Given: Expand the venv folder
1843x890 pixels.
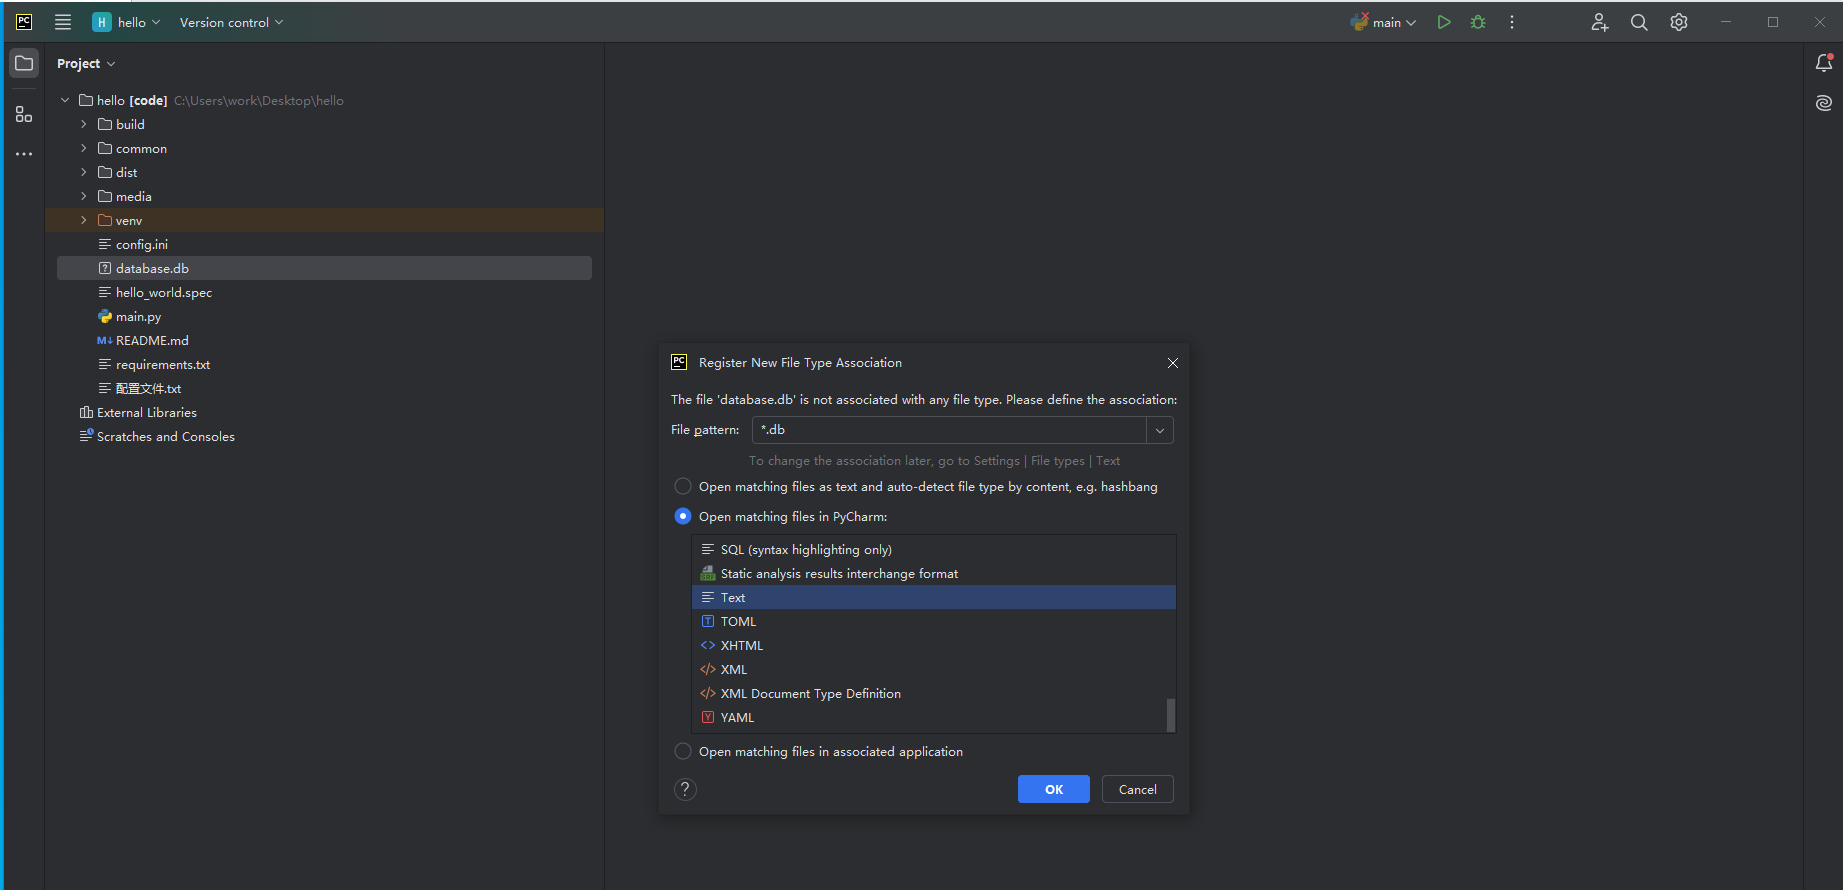Looking at the screenshot, I should point(84,220).
